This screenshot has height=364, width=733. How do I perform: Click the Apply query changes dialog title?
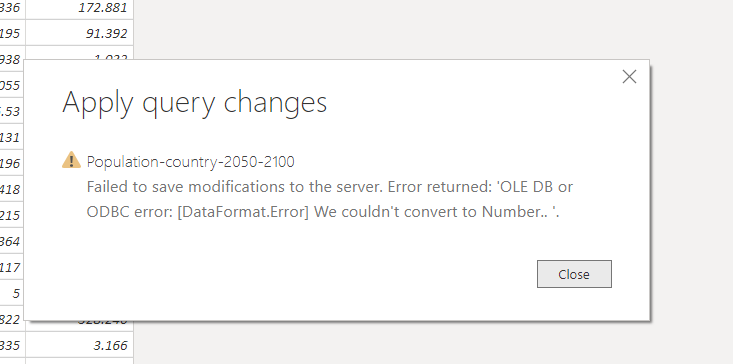[194, 102]
